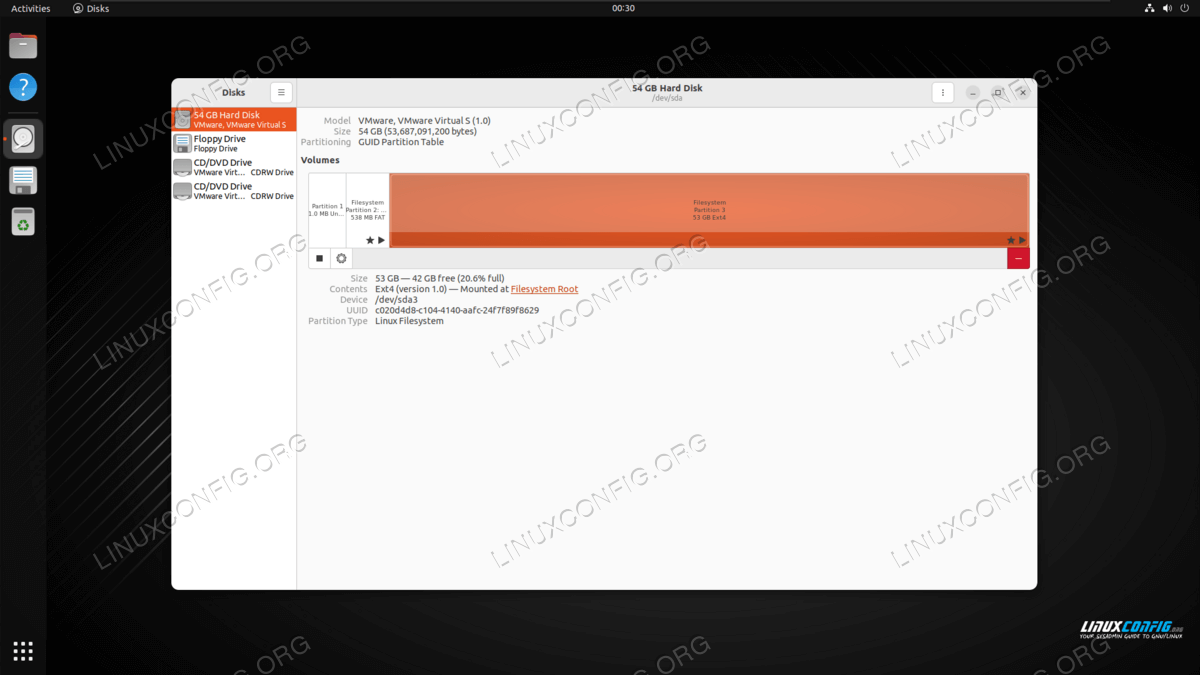Click the model text 'VMware, VMware Virtual S (1.0)'

tap(424, 121)
